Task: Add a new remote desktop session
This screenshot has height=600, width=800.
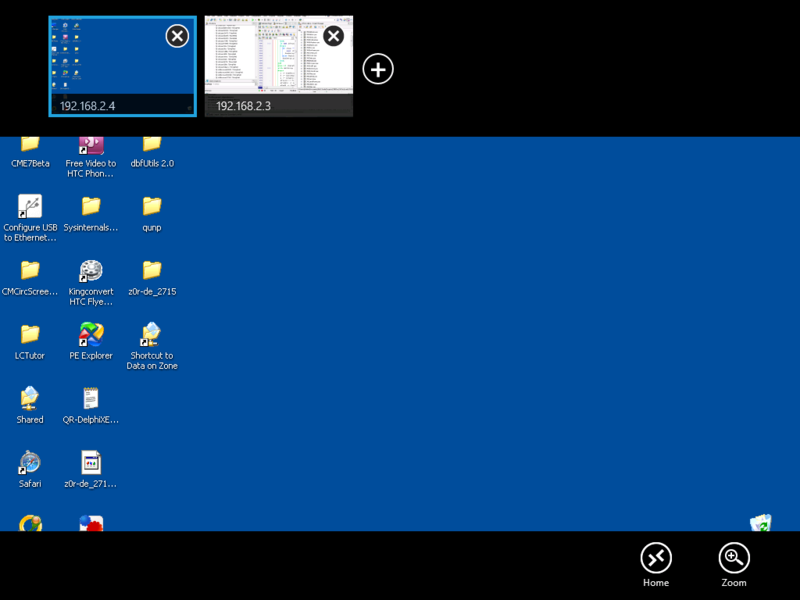Action: (x=378, y=68)
